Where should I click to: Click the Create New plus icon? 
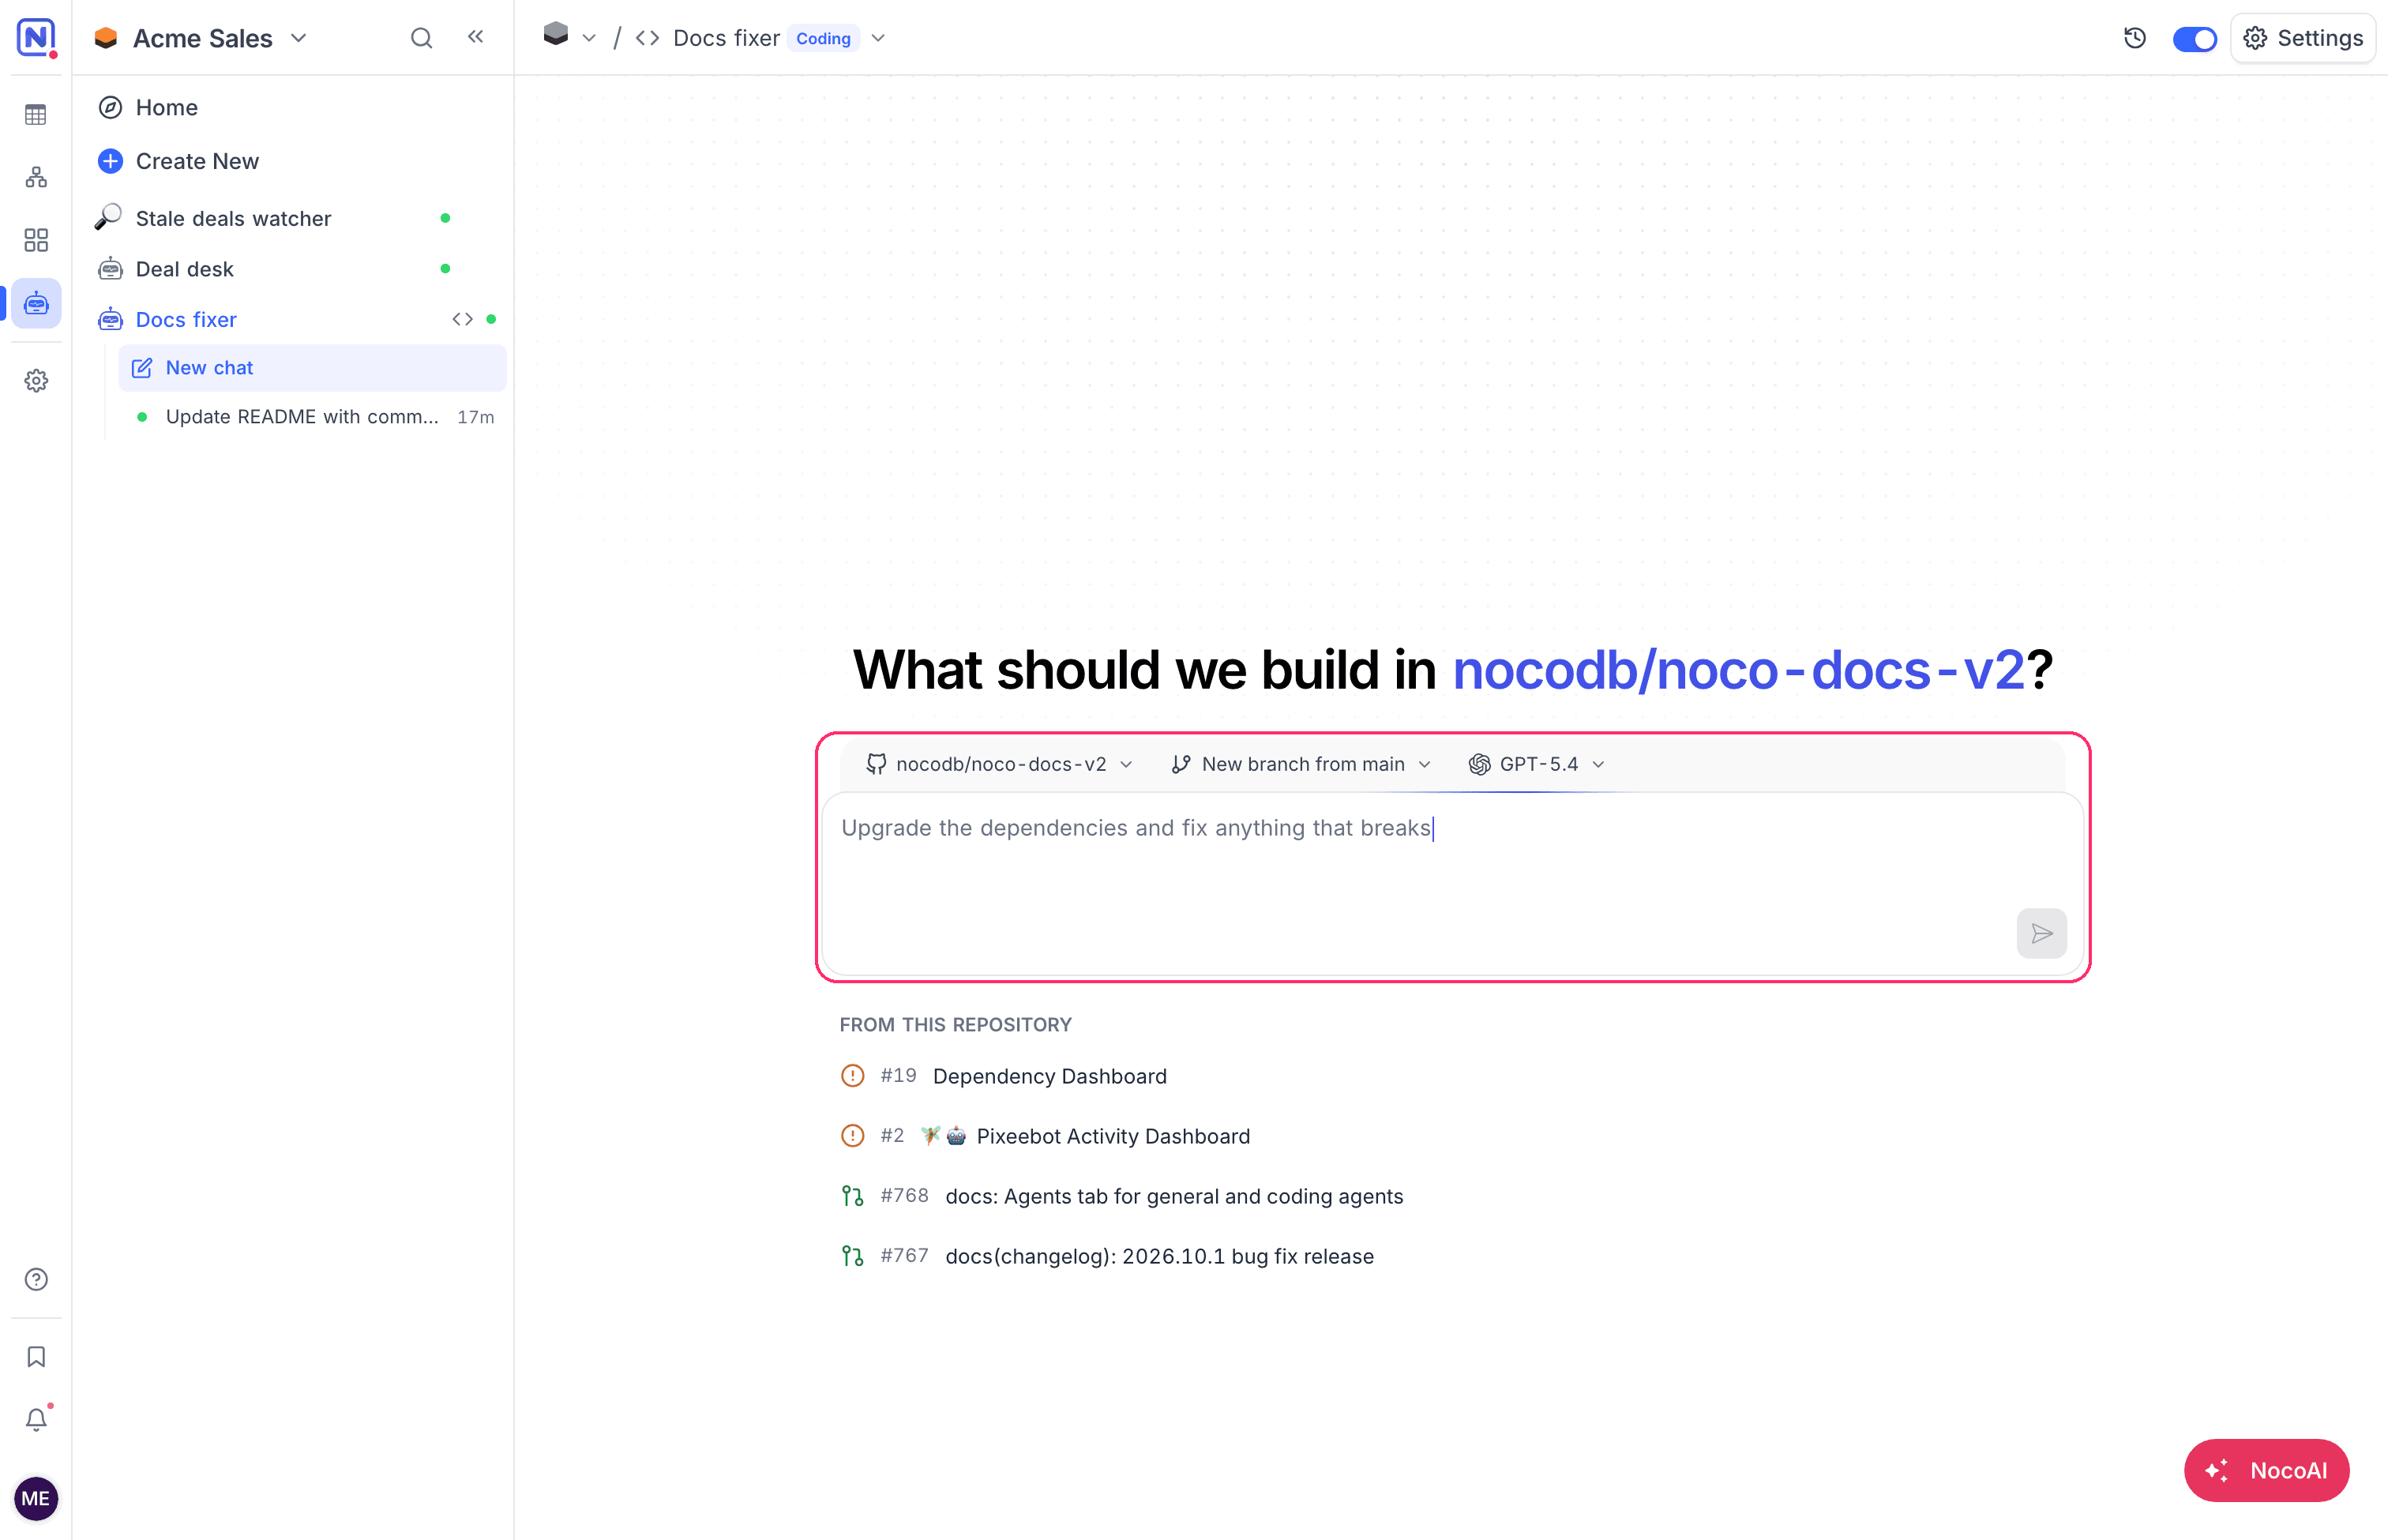(110, 161)
